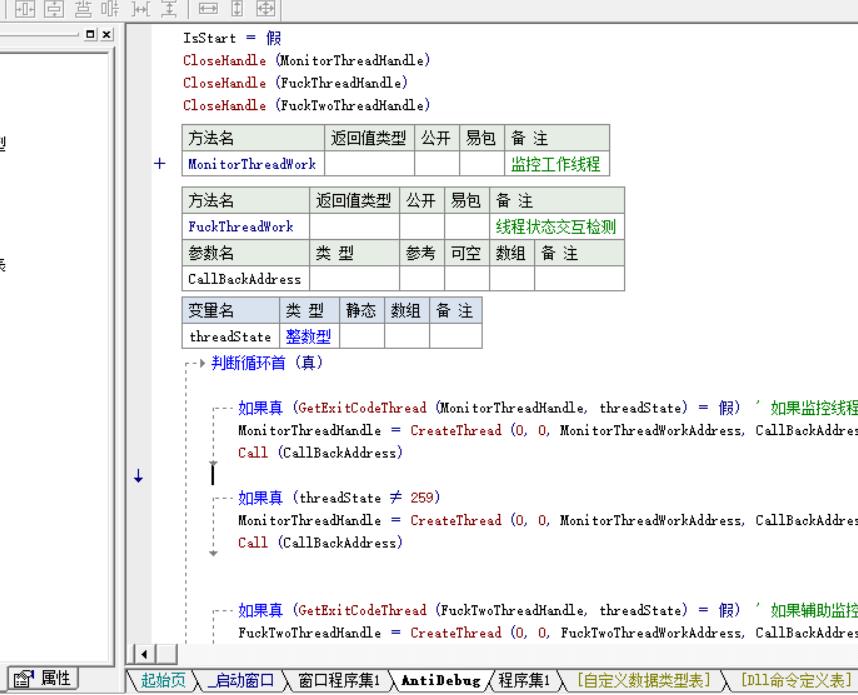Click the center-vertically alignment toolbar icon
The image size is (858, 695).
click(x=54, y=8)
